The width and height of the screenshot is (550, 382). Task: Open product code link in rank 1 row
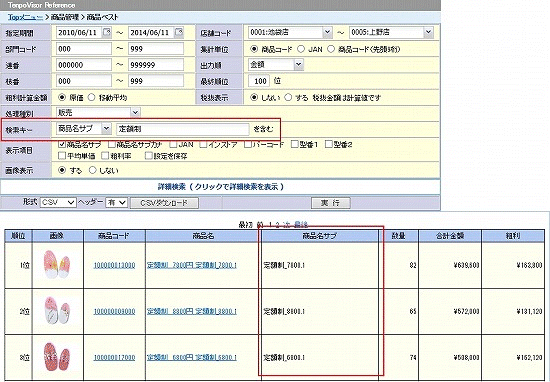tap(114, 265)
